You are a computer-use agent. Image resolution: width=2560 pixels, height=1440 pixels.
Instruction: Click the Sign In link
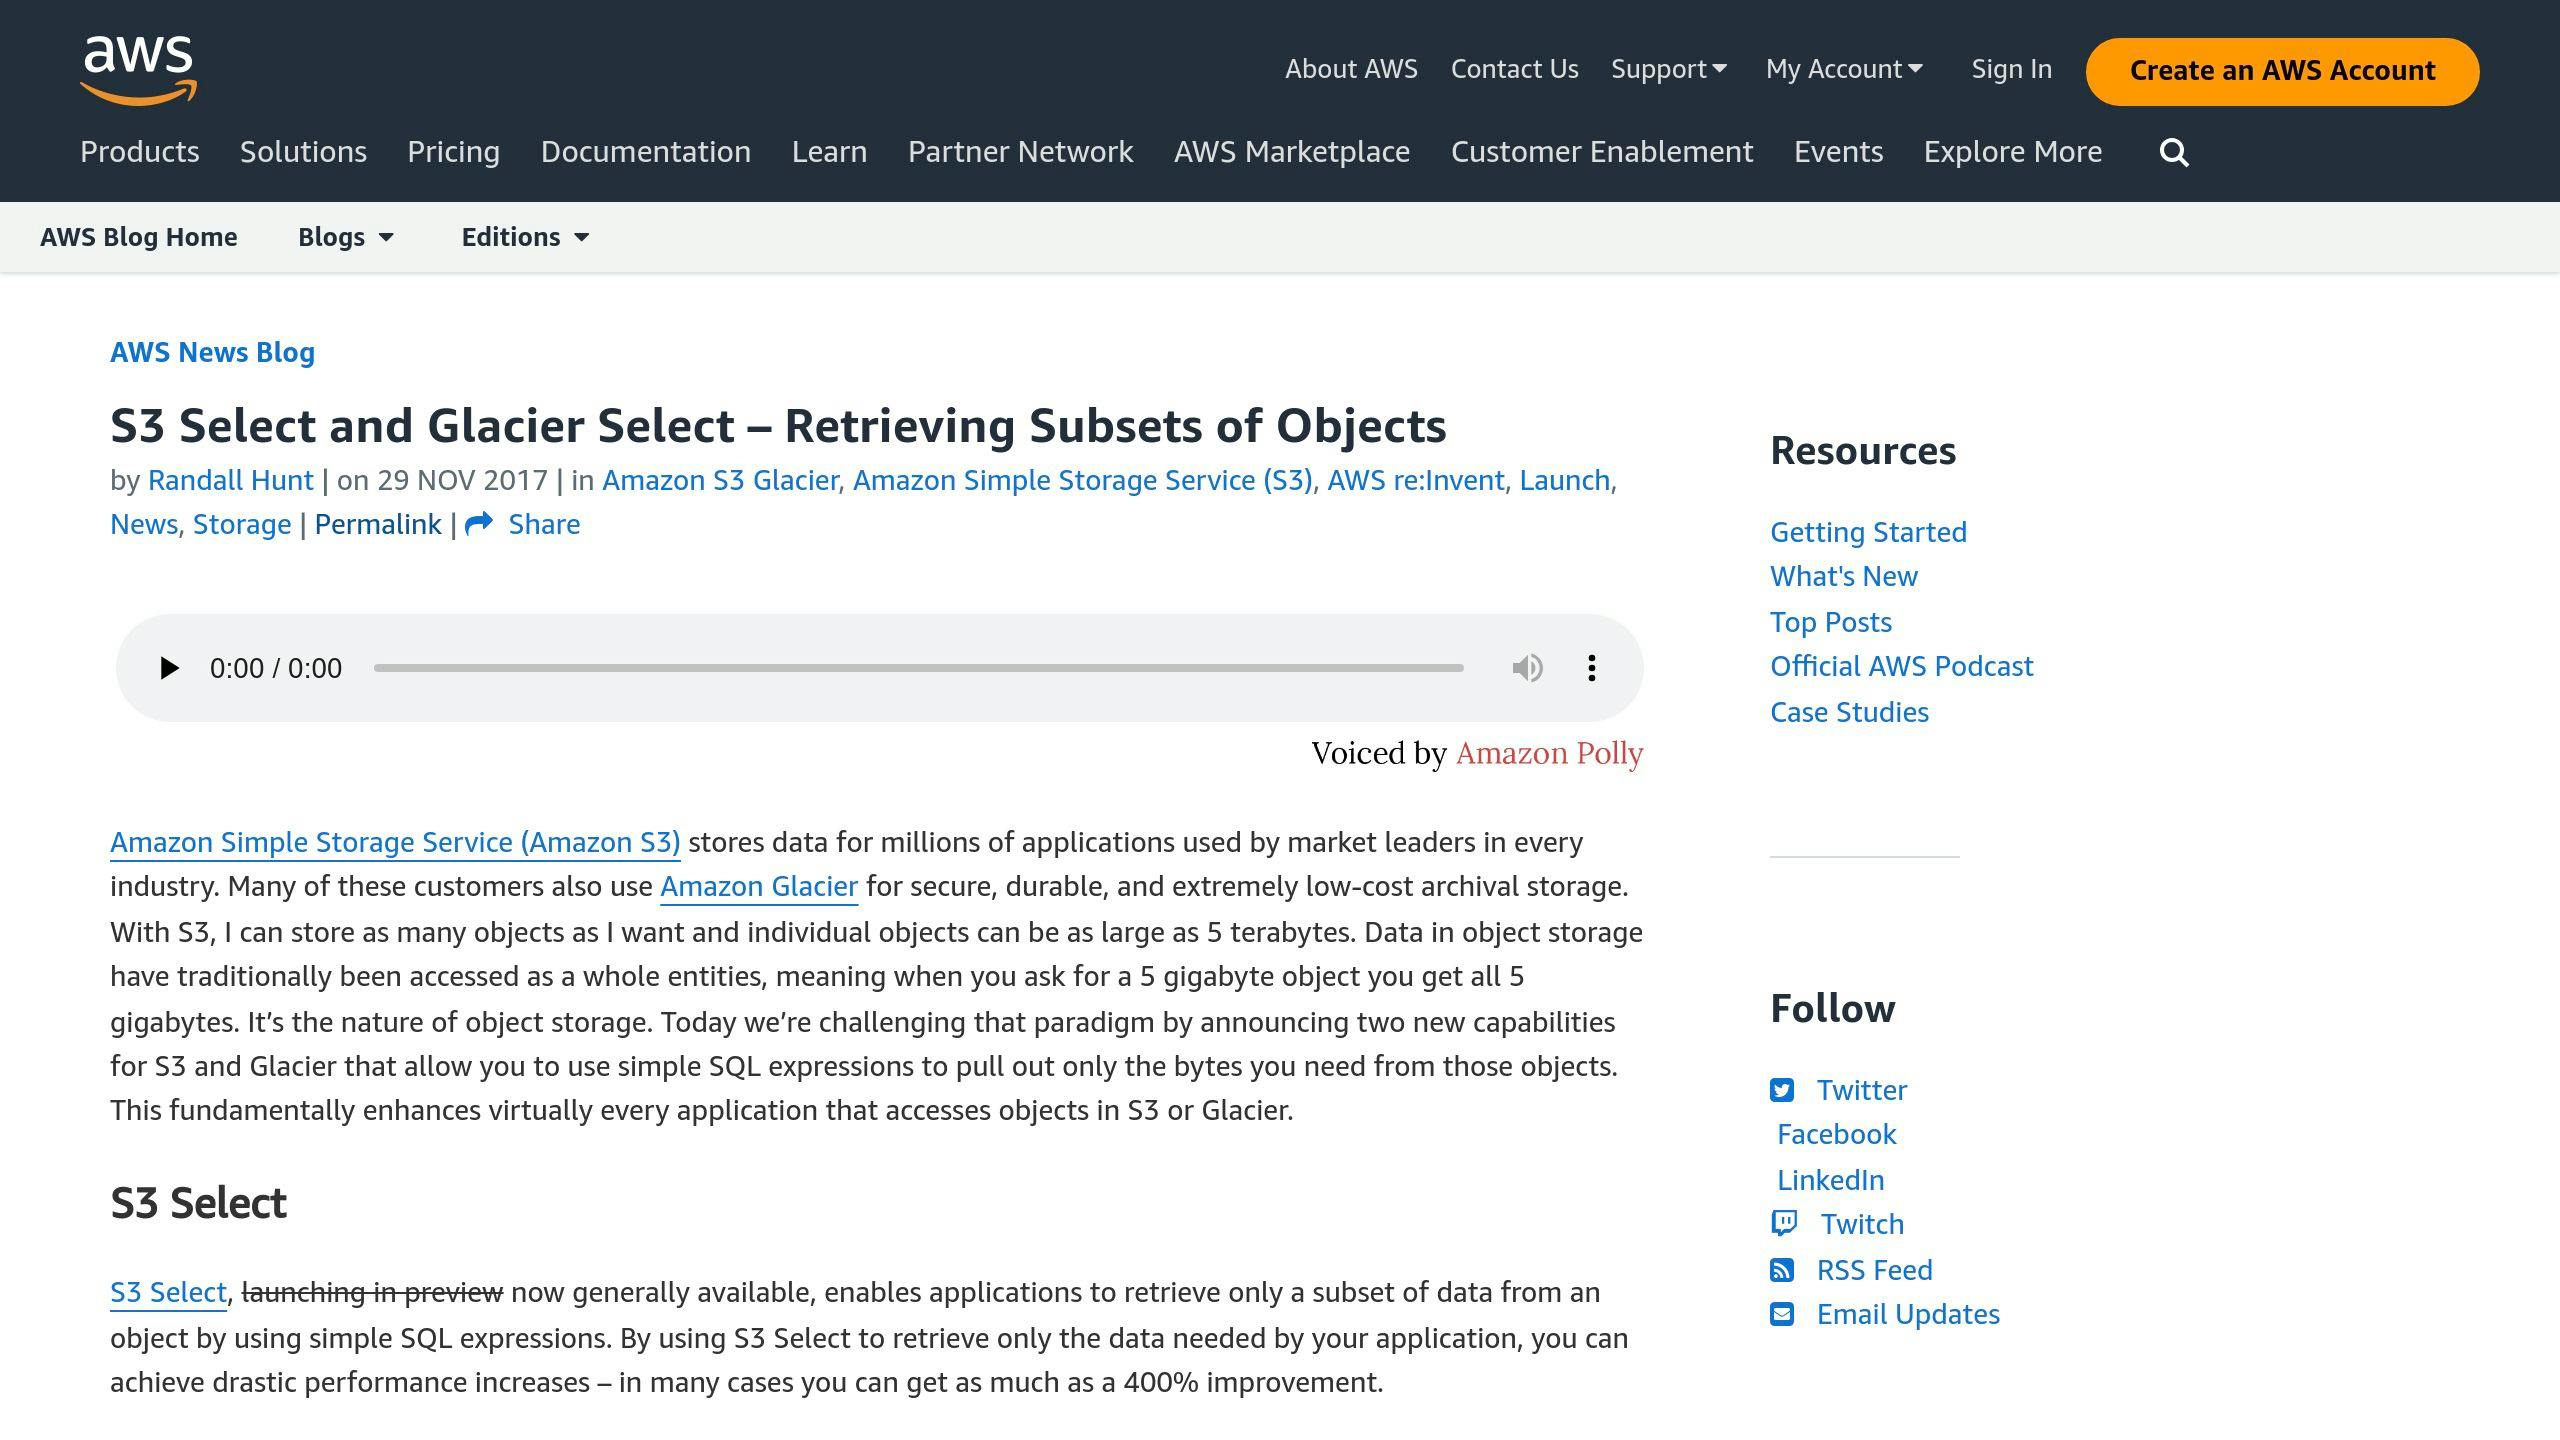(x=2011, y=69)
